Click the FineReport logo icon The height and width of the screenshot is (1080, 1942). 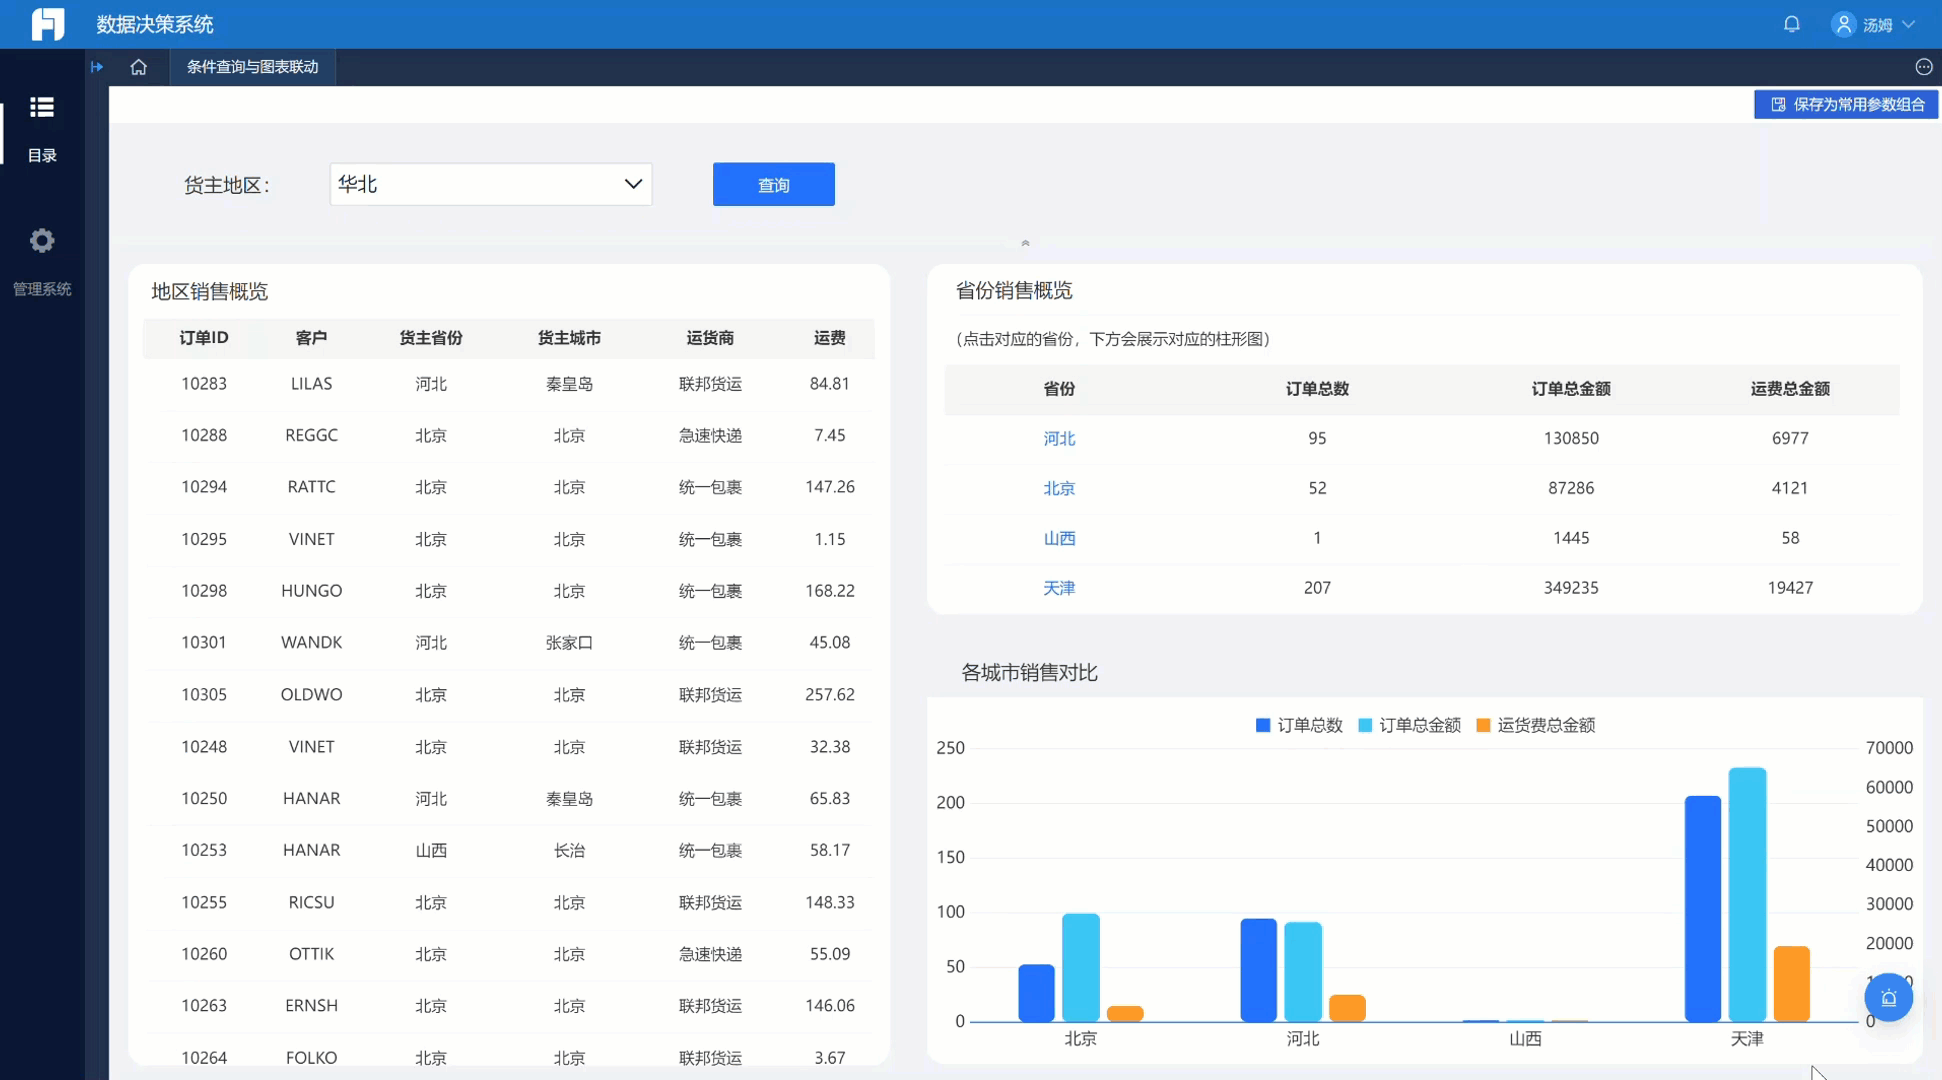47,23
